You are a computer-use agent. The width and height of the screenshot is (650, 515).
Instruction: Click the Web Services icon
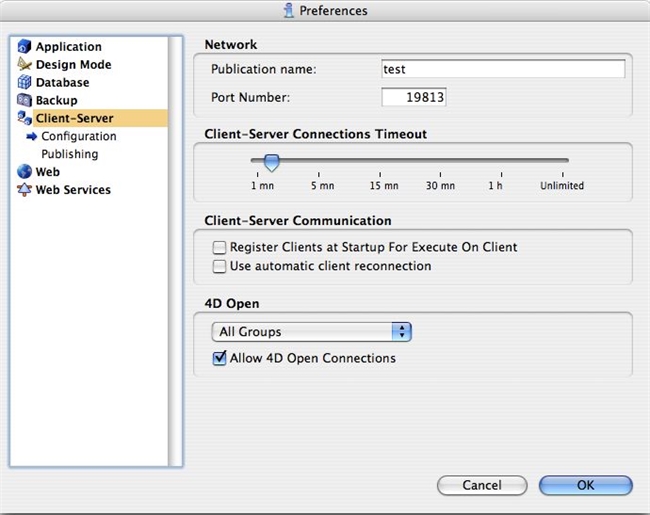[x=25, y=190]
